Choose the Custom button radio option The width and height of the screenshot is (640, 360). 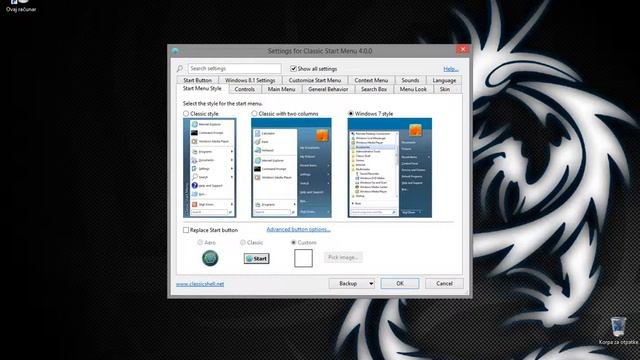point(293,242)
